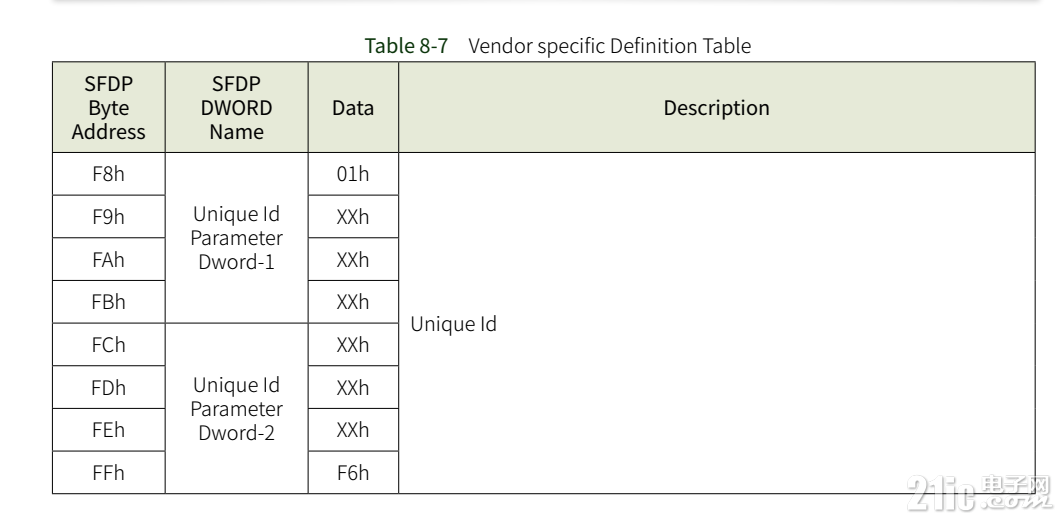This screenshot has width=1061, height=518.
Task: Click the FEh byte address cell
Action: (109, 430)
